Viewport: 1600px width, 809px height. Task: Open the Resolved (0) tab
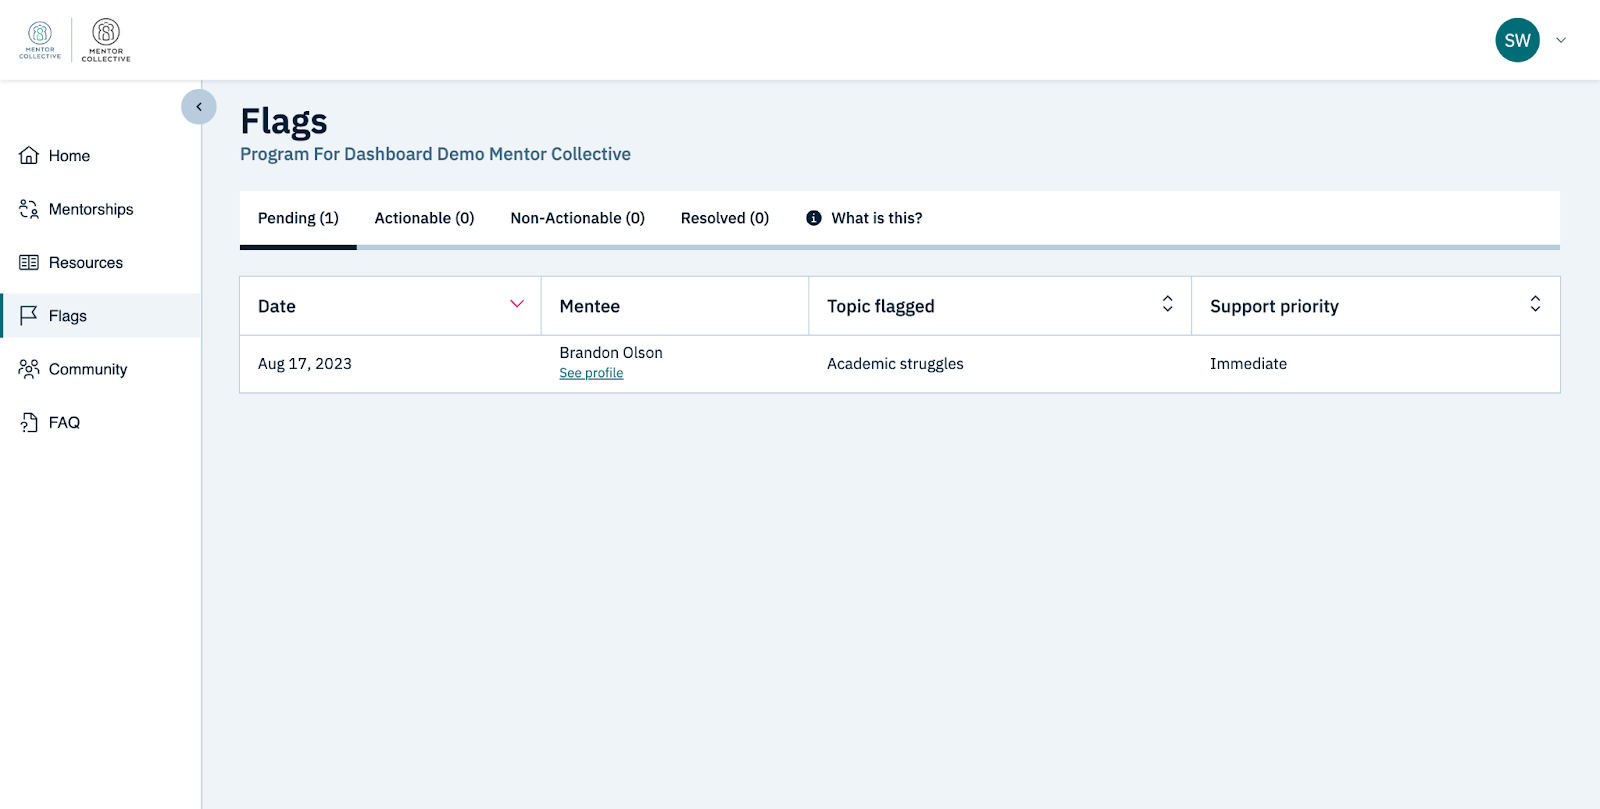click(724, 218)
